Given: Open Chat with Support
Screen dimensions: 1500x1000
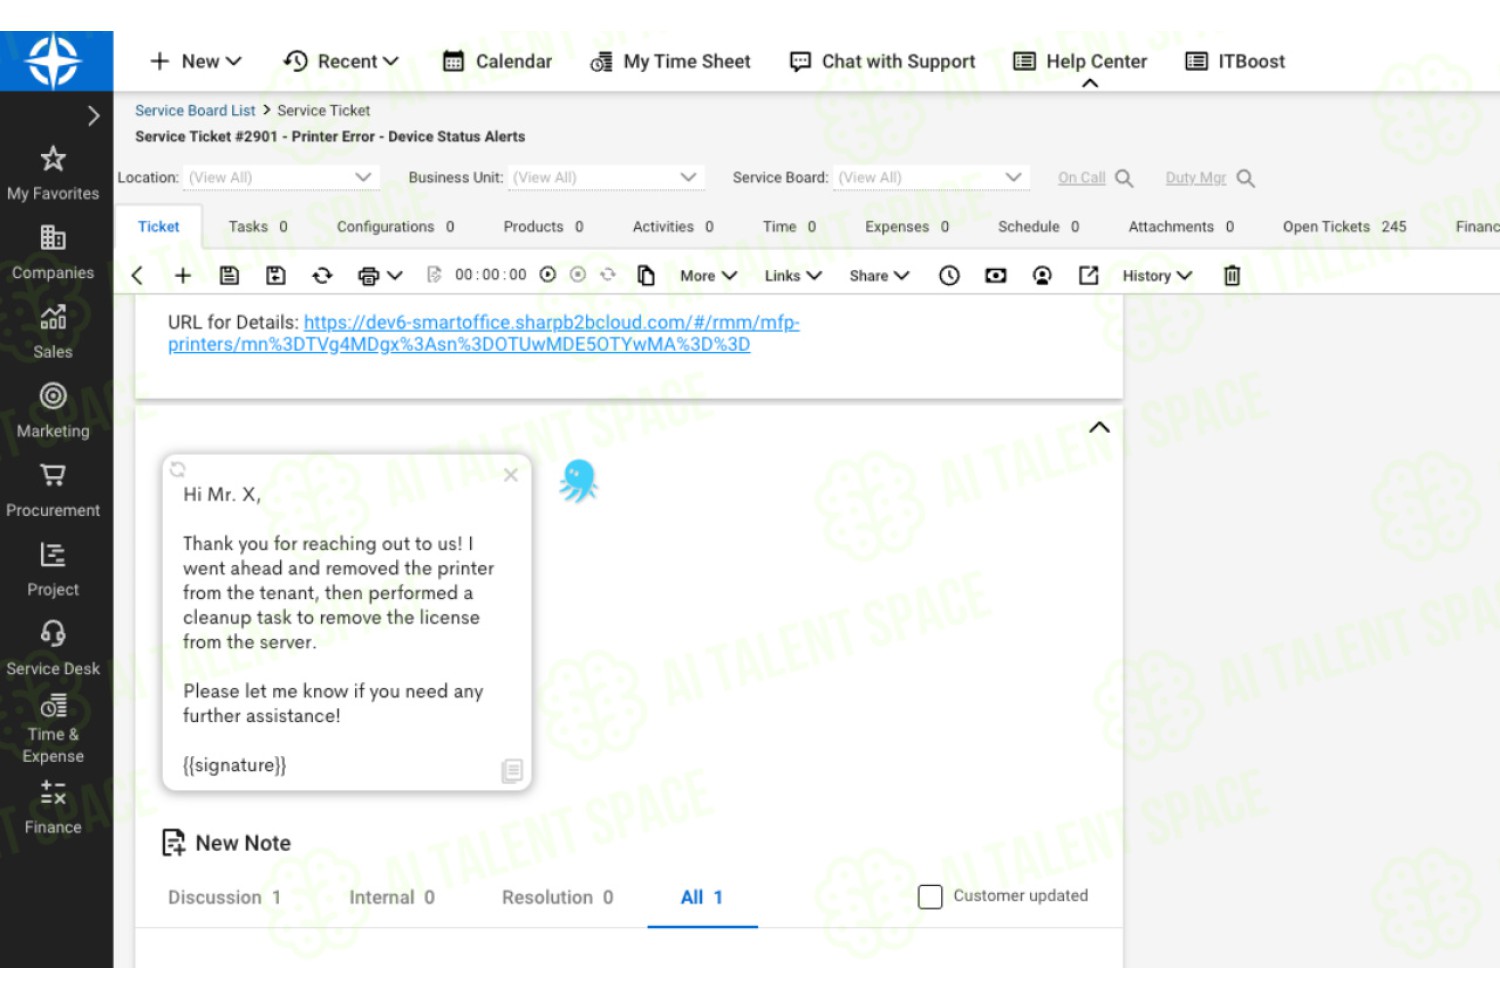Looking at the screenshot, I should click(x=882, y=61).
